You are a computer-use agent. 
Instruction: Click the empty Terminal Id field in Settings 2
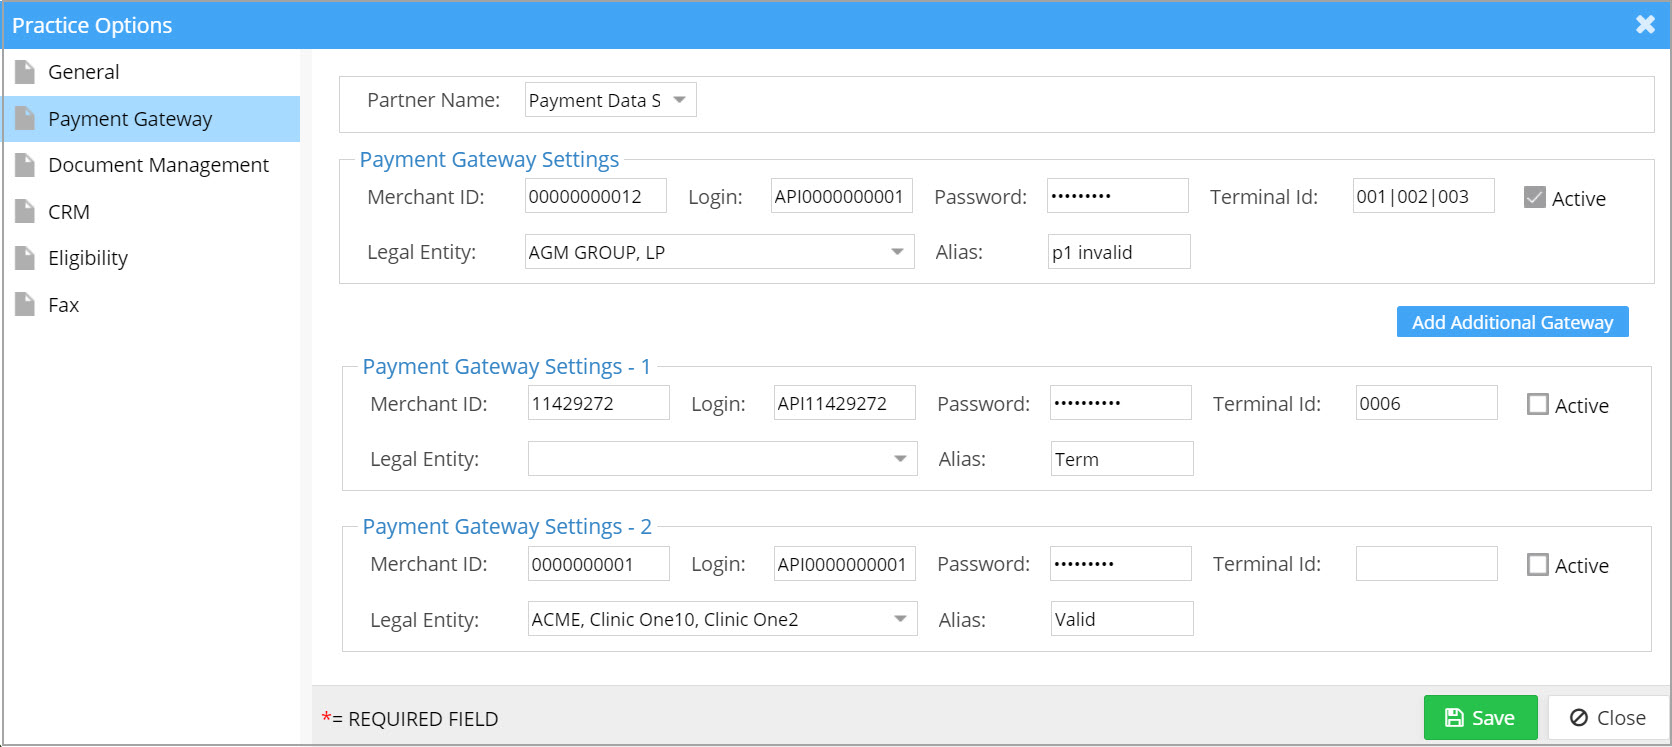(x=1426, y=564)
